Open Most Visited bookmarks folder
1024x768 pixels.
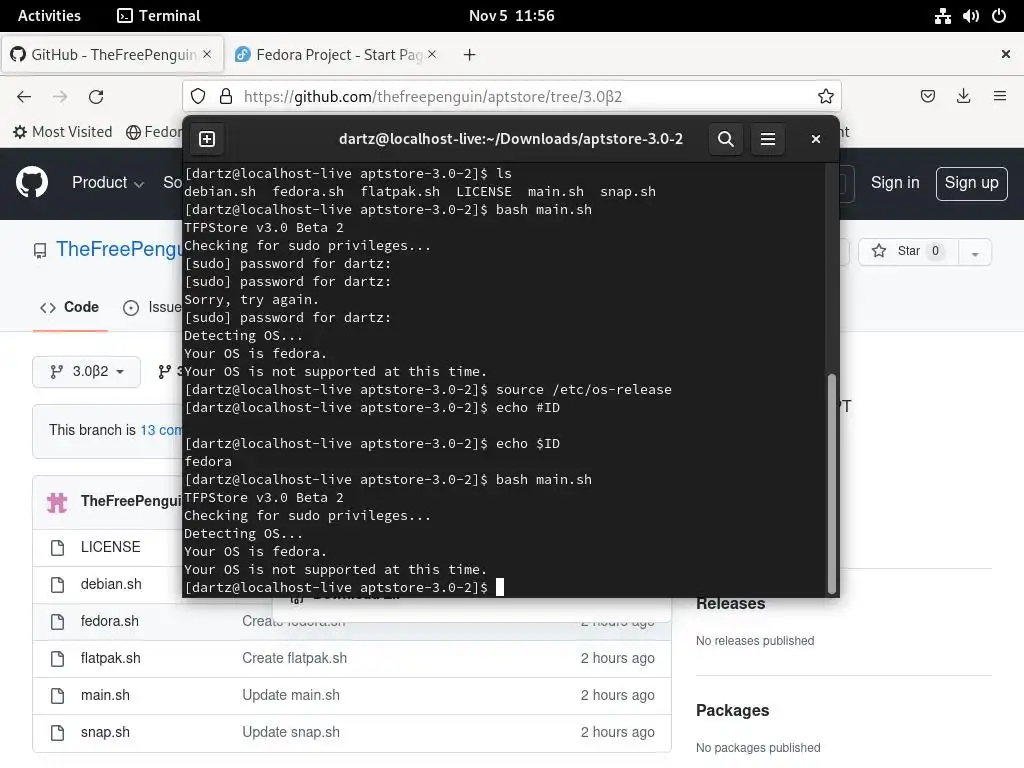[63, 132]
